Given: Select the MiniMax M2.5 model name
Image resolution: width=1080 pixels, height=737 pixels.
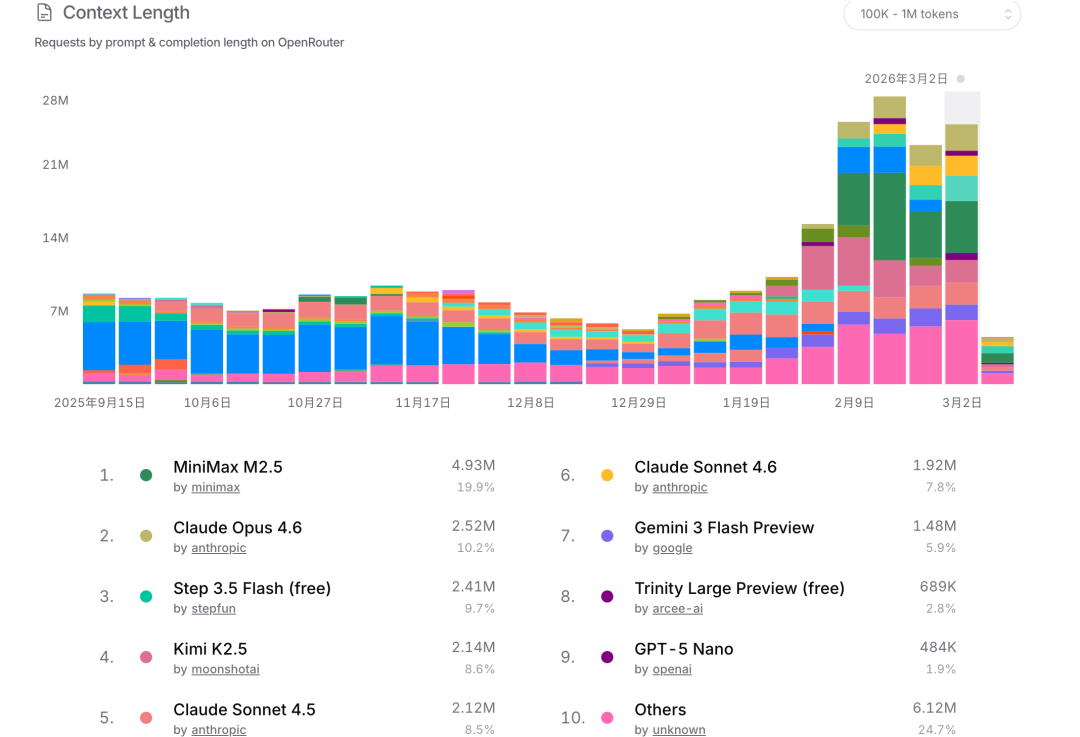Looking at the screenshot, I should (x=228, y=467).
